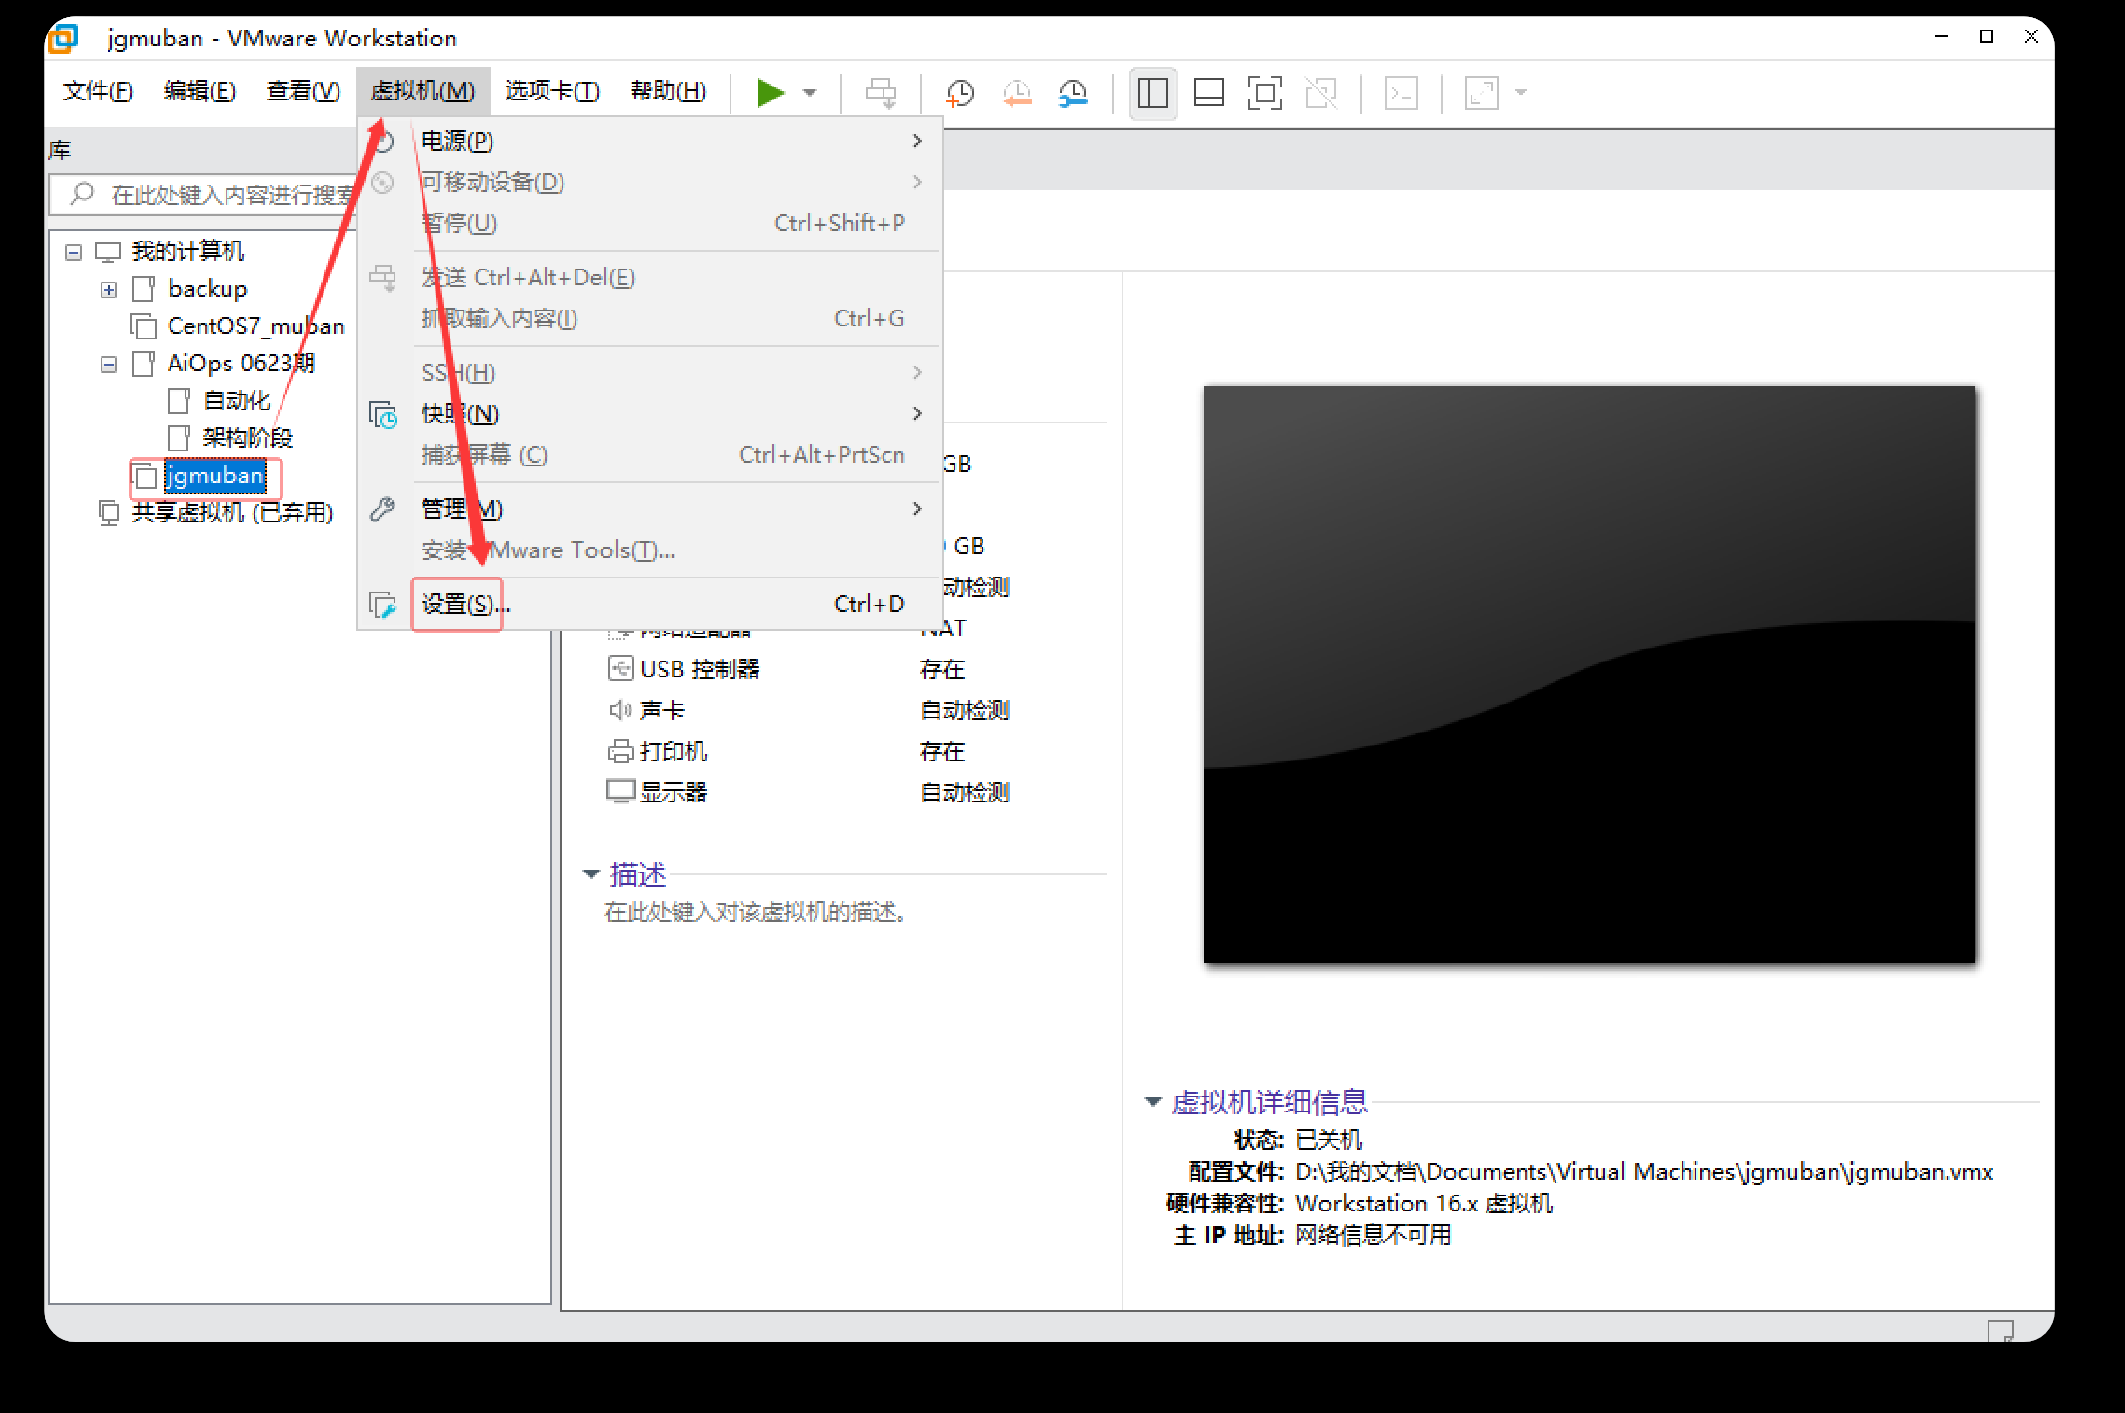Open the snapshot manager toolbar icon
The width and height of the screenshot is (2125, 1413).
click(1073, 93)
